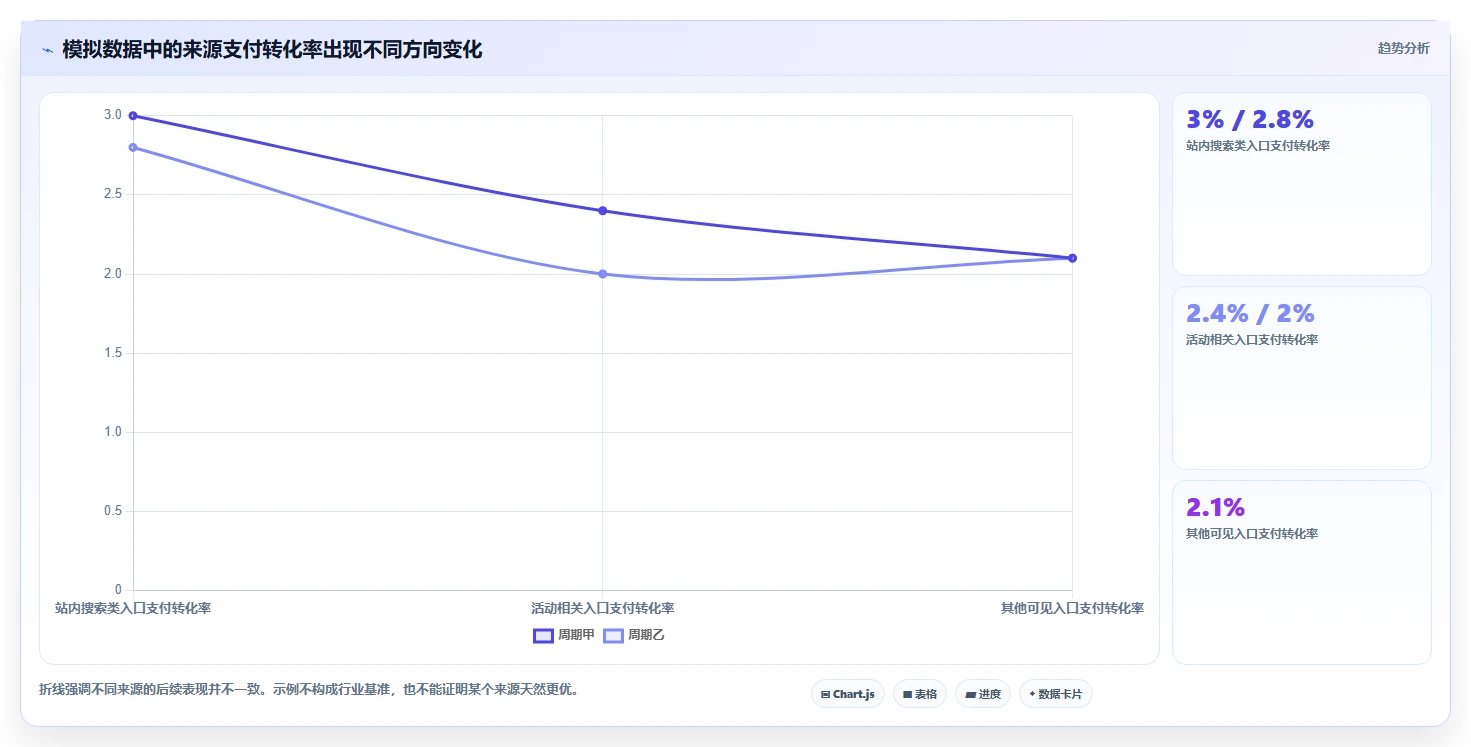Click the 进度 tag chip

tap(982, 694)
